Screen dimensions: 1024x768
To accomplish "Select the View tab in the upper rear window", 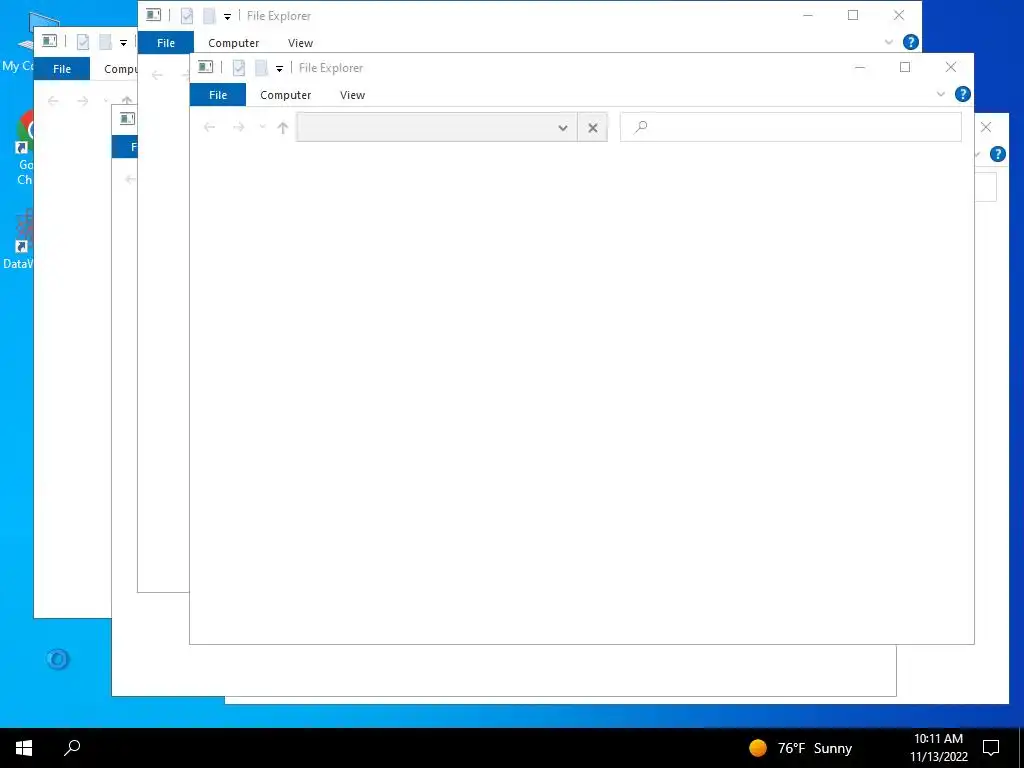I will 300,42.
